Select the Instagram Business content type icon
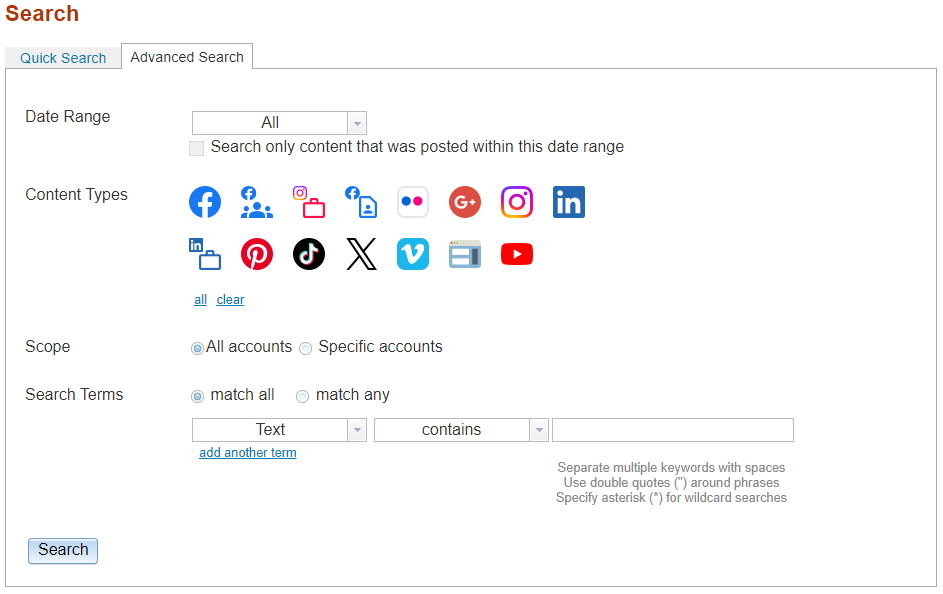This screenshot has height=594, width=943. [x=309, y=202]
